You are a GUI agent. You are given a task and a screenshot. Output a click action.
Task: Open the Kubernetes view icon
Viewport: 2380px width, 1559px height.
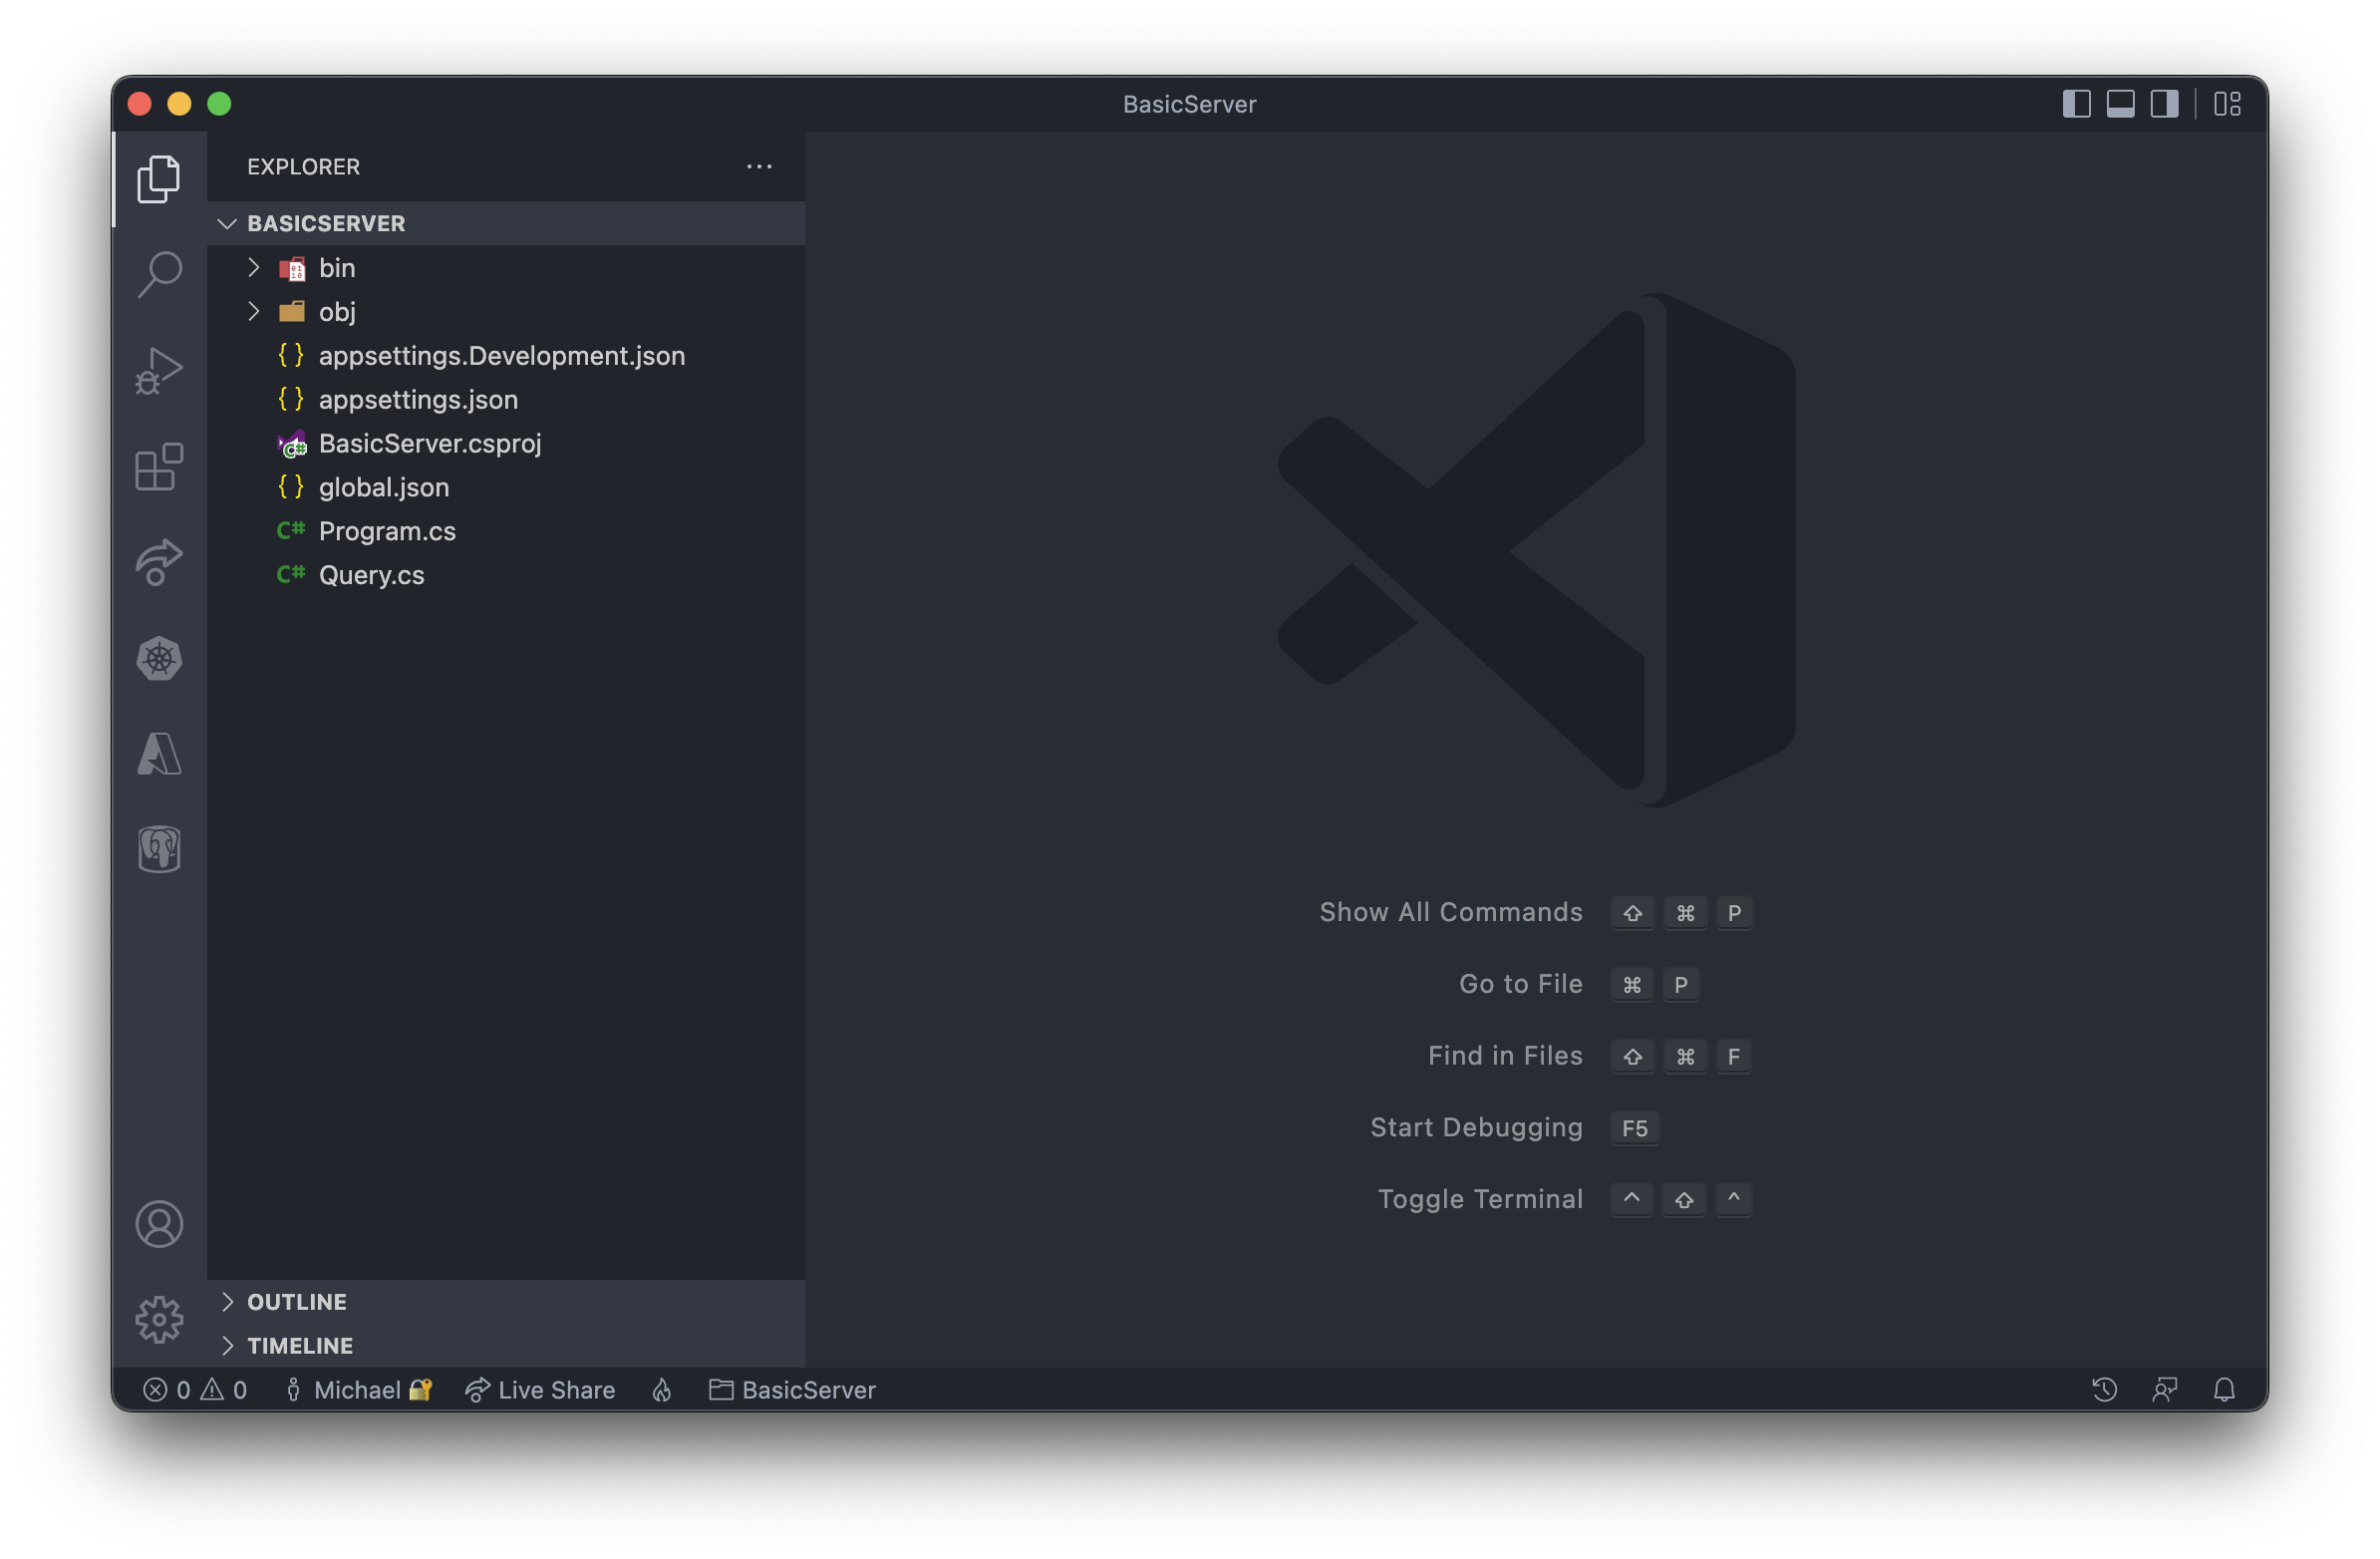(159, 659)
